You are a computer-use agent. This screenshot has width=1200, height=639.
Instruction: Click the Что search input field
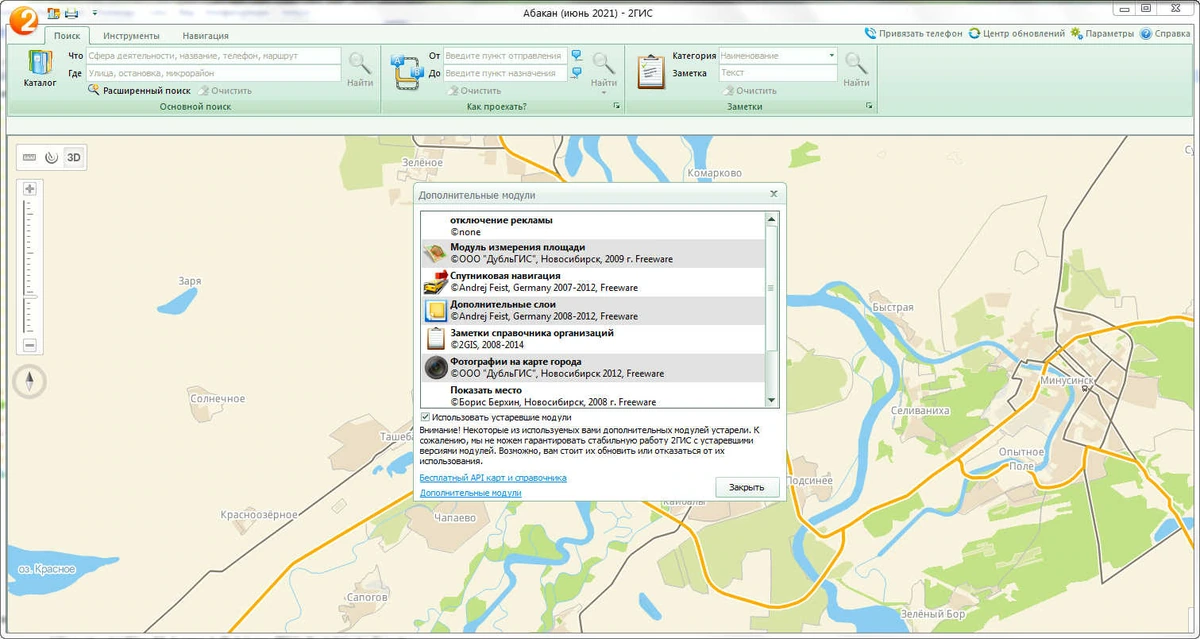pyautogui.click(x=213, y=56)
